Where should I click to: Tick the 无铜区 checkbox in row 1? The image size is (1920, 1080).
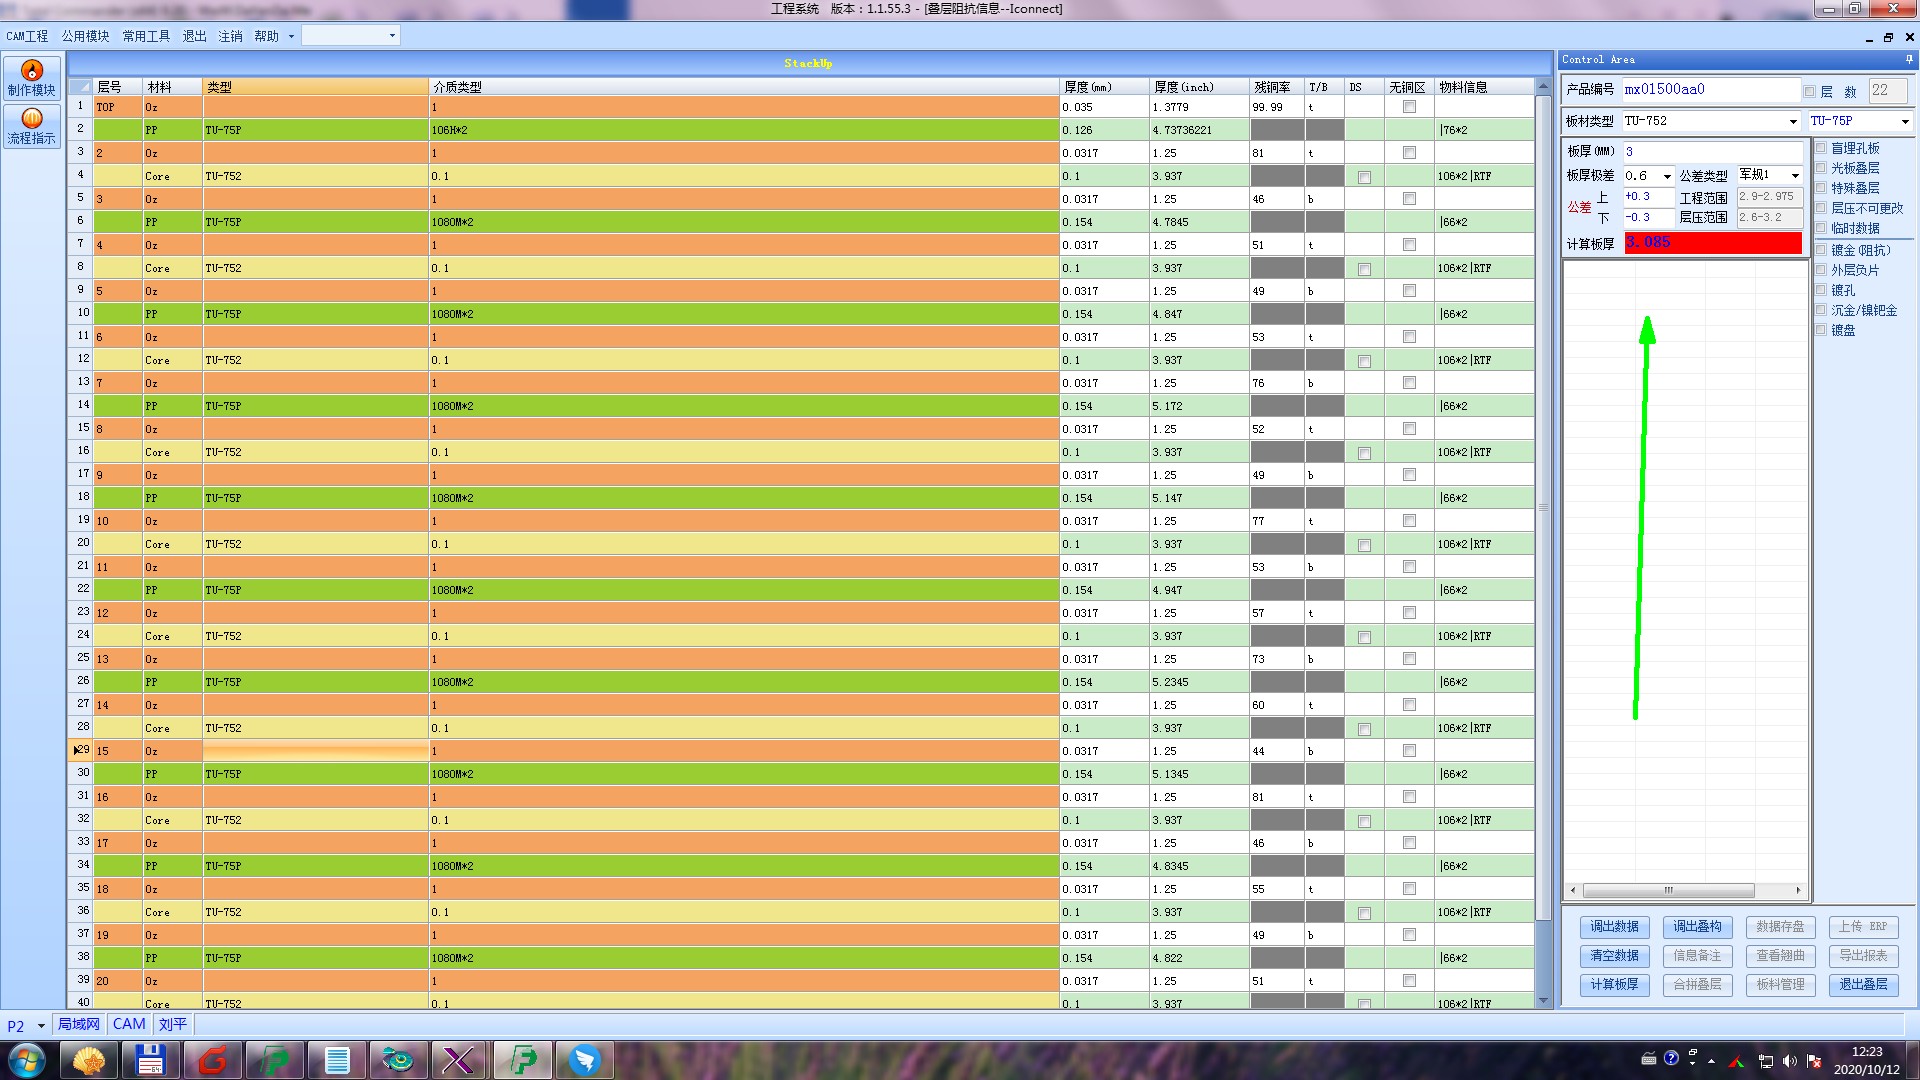pos(1409,107)
